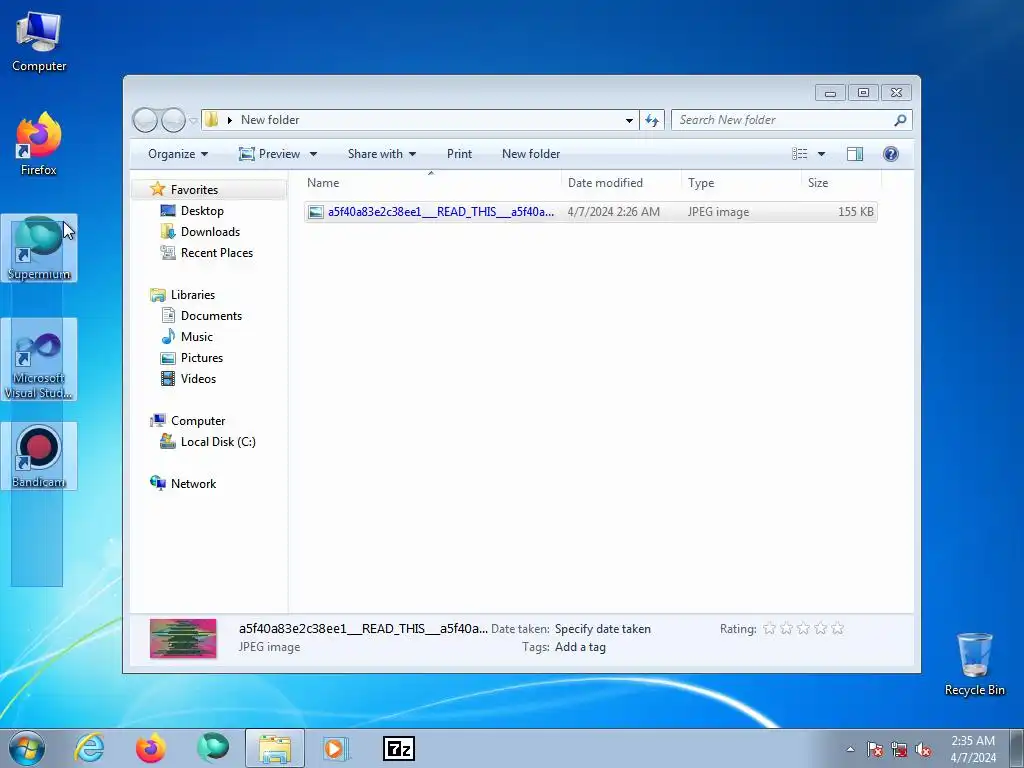
Task: Select the Bandicam desktop shortcut
Action: tap(39, 456)
